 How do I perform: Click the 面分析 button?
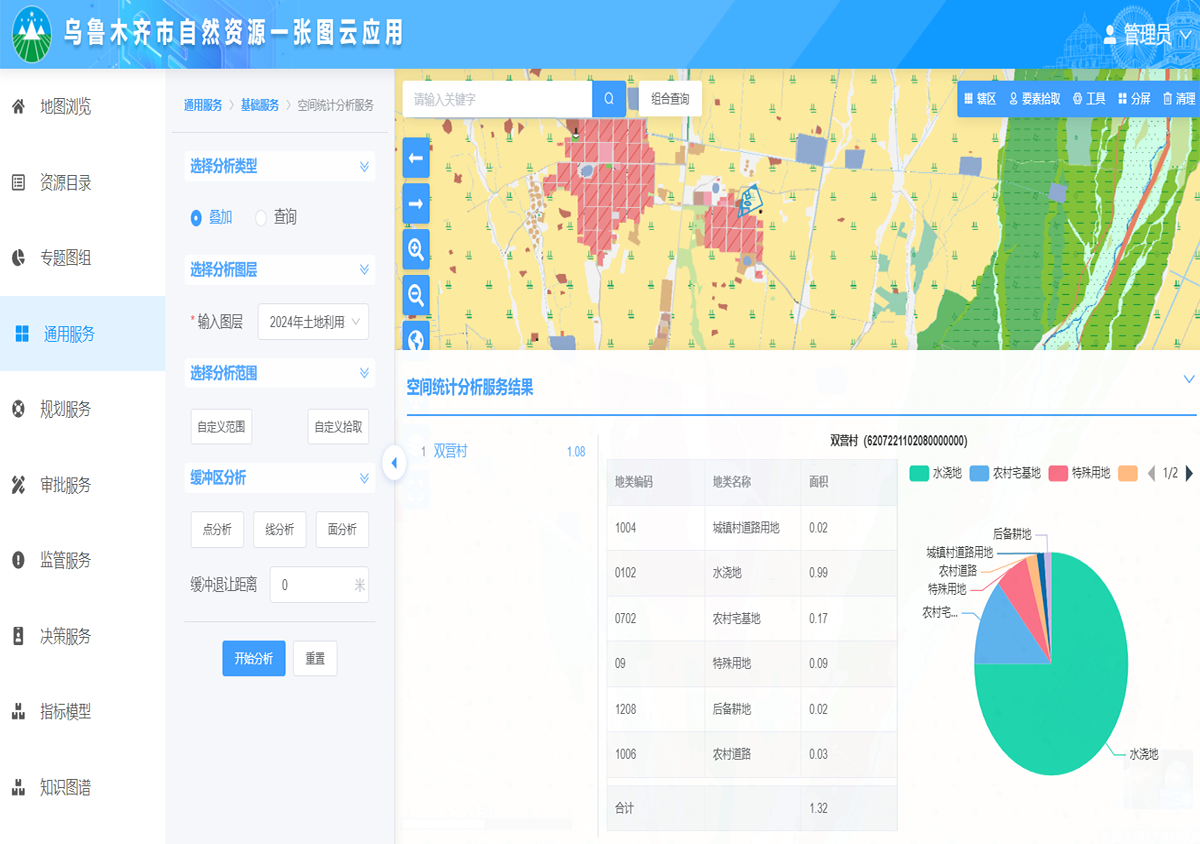point(342,530)
